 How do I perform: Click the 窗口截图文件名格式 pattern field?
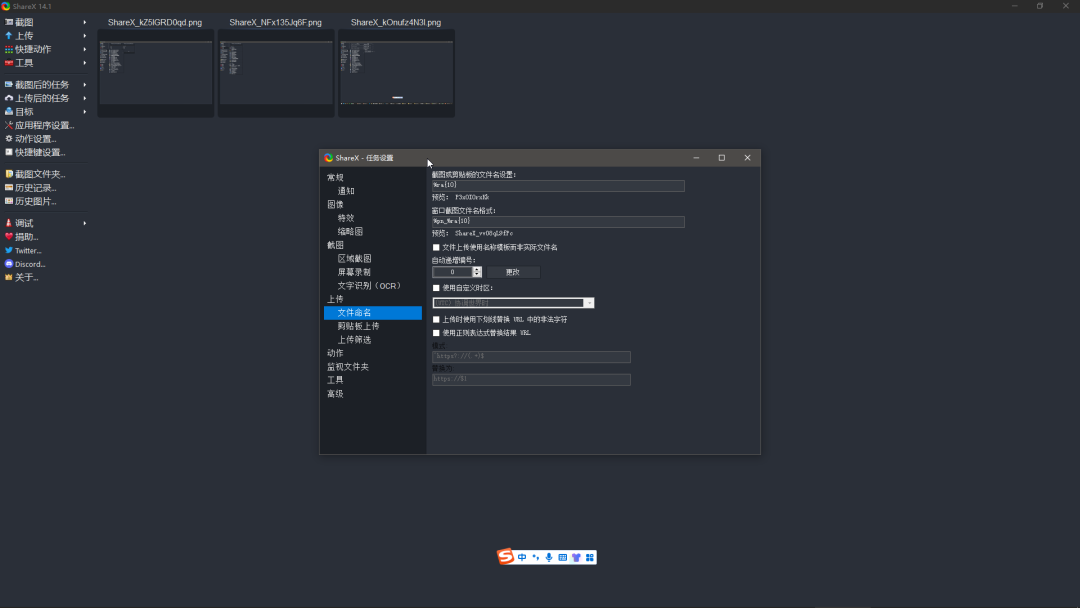[558, 221]
